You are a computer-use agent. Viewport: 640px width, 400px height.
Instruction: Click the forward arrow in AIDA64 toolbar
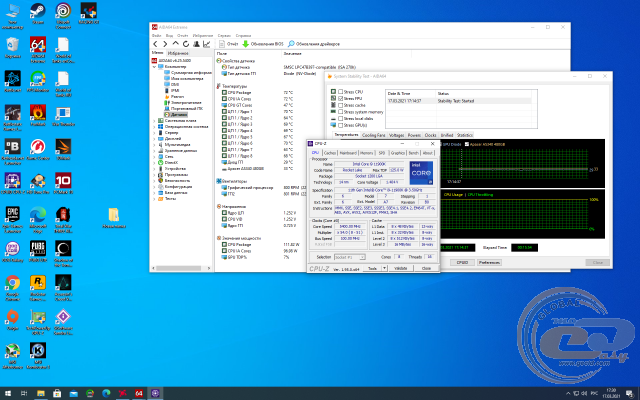pyautogui.click(x=165, y=44)
